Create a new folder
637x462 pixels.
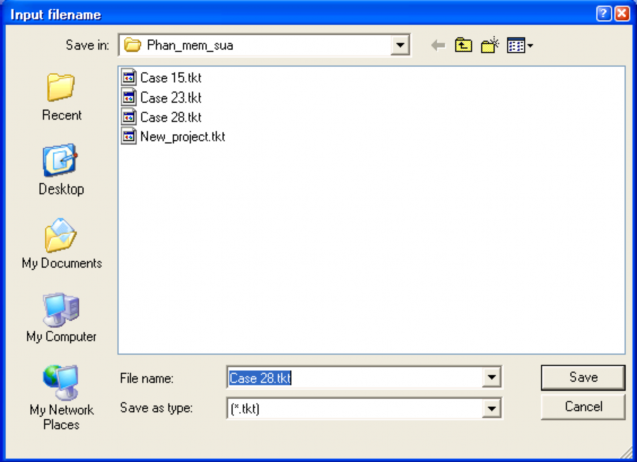[490, 46]
